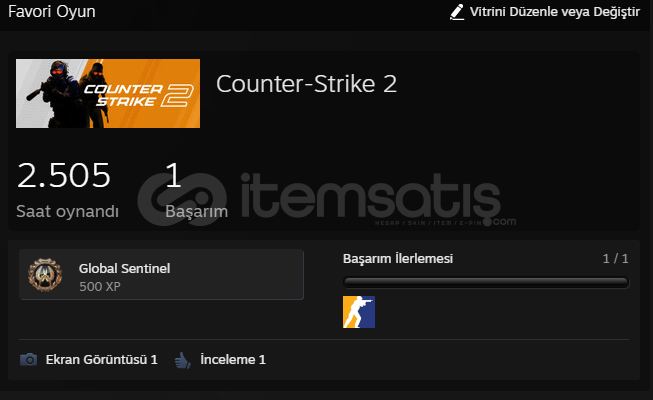Click Vitrini Düzenle veya Değiştir
This screenshot has width=653, height=400.
(x=555, y=12)
